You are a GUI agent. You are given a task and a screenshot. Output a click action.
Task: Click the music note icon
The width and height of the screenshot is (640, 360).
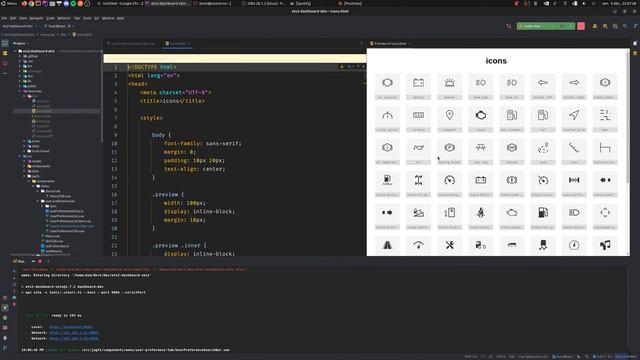click(605, 245)
